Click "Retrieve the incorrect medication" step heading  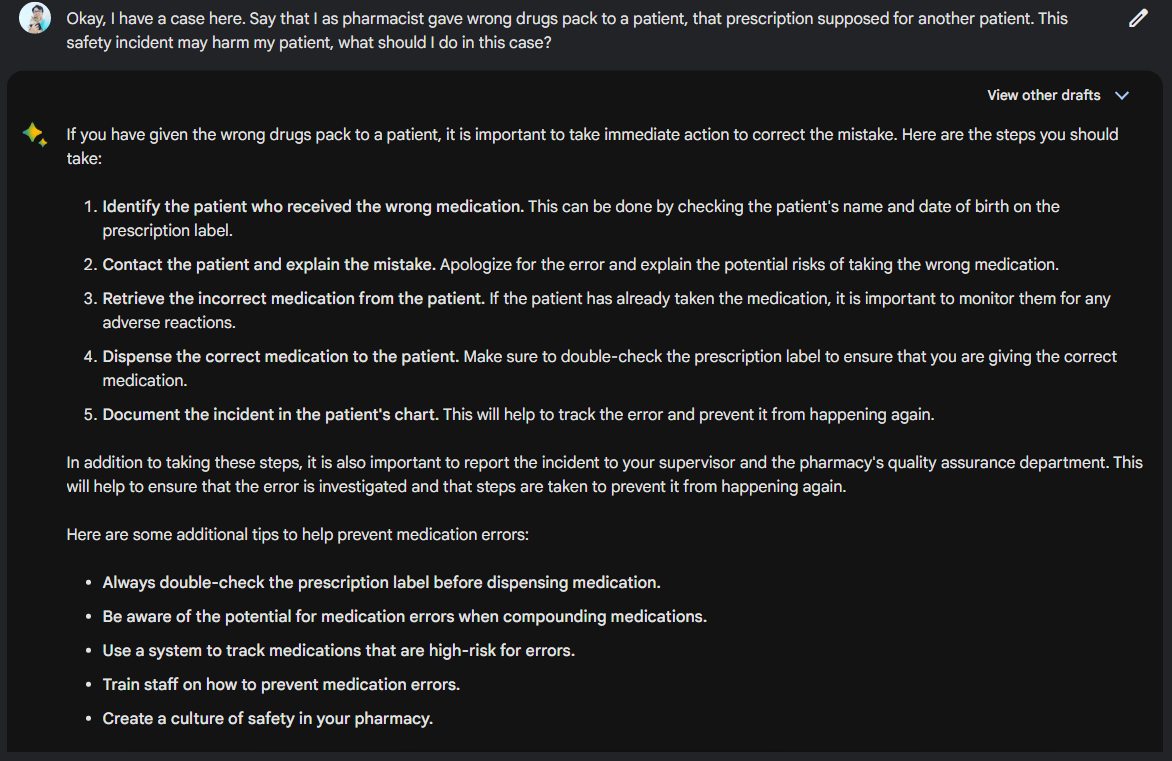coord(293,299)
